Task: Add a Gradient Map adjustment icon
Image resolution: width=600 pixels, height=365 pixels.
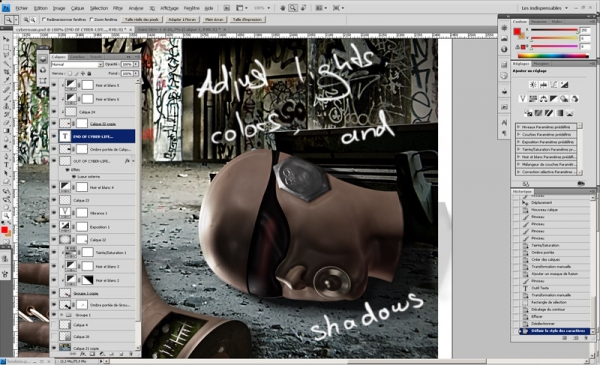Action: pos(559,113)
